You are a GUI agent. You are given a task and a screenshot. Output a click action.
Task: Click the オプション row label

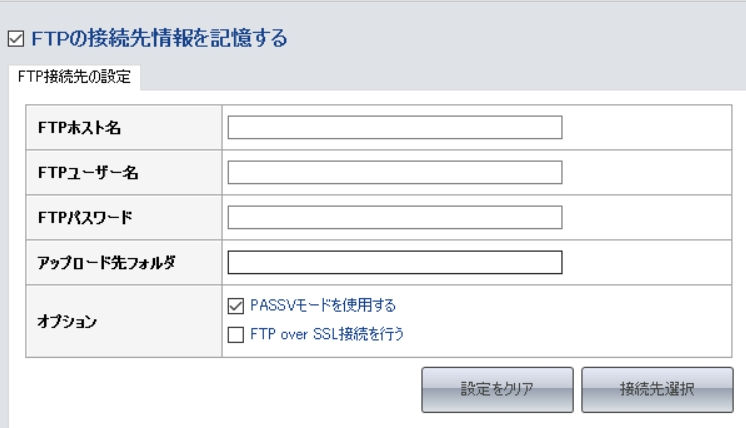pos(67,321)
